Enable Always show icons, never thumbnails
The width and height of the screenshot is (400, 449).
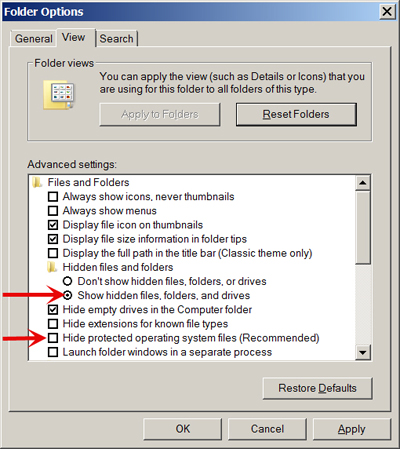click(53, 197)
